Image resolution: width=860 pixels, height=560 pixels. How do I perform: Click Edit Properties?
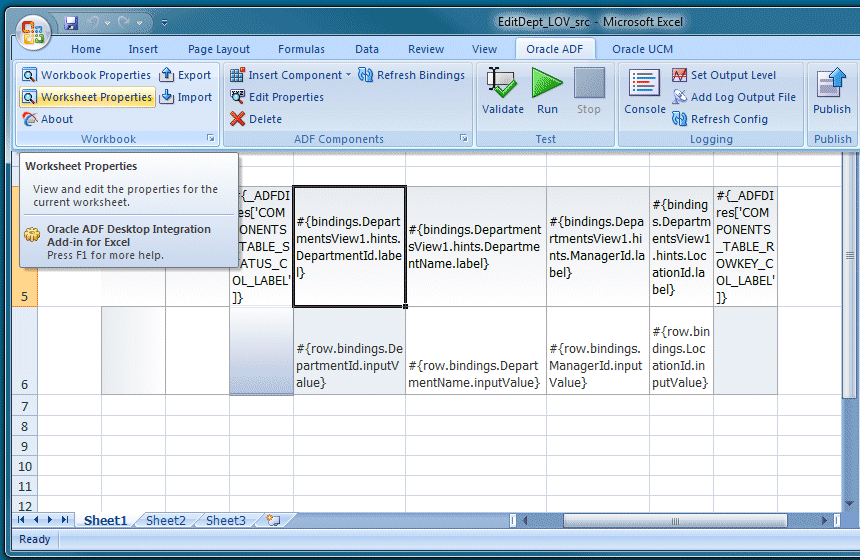(x=277, y=97)
